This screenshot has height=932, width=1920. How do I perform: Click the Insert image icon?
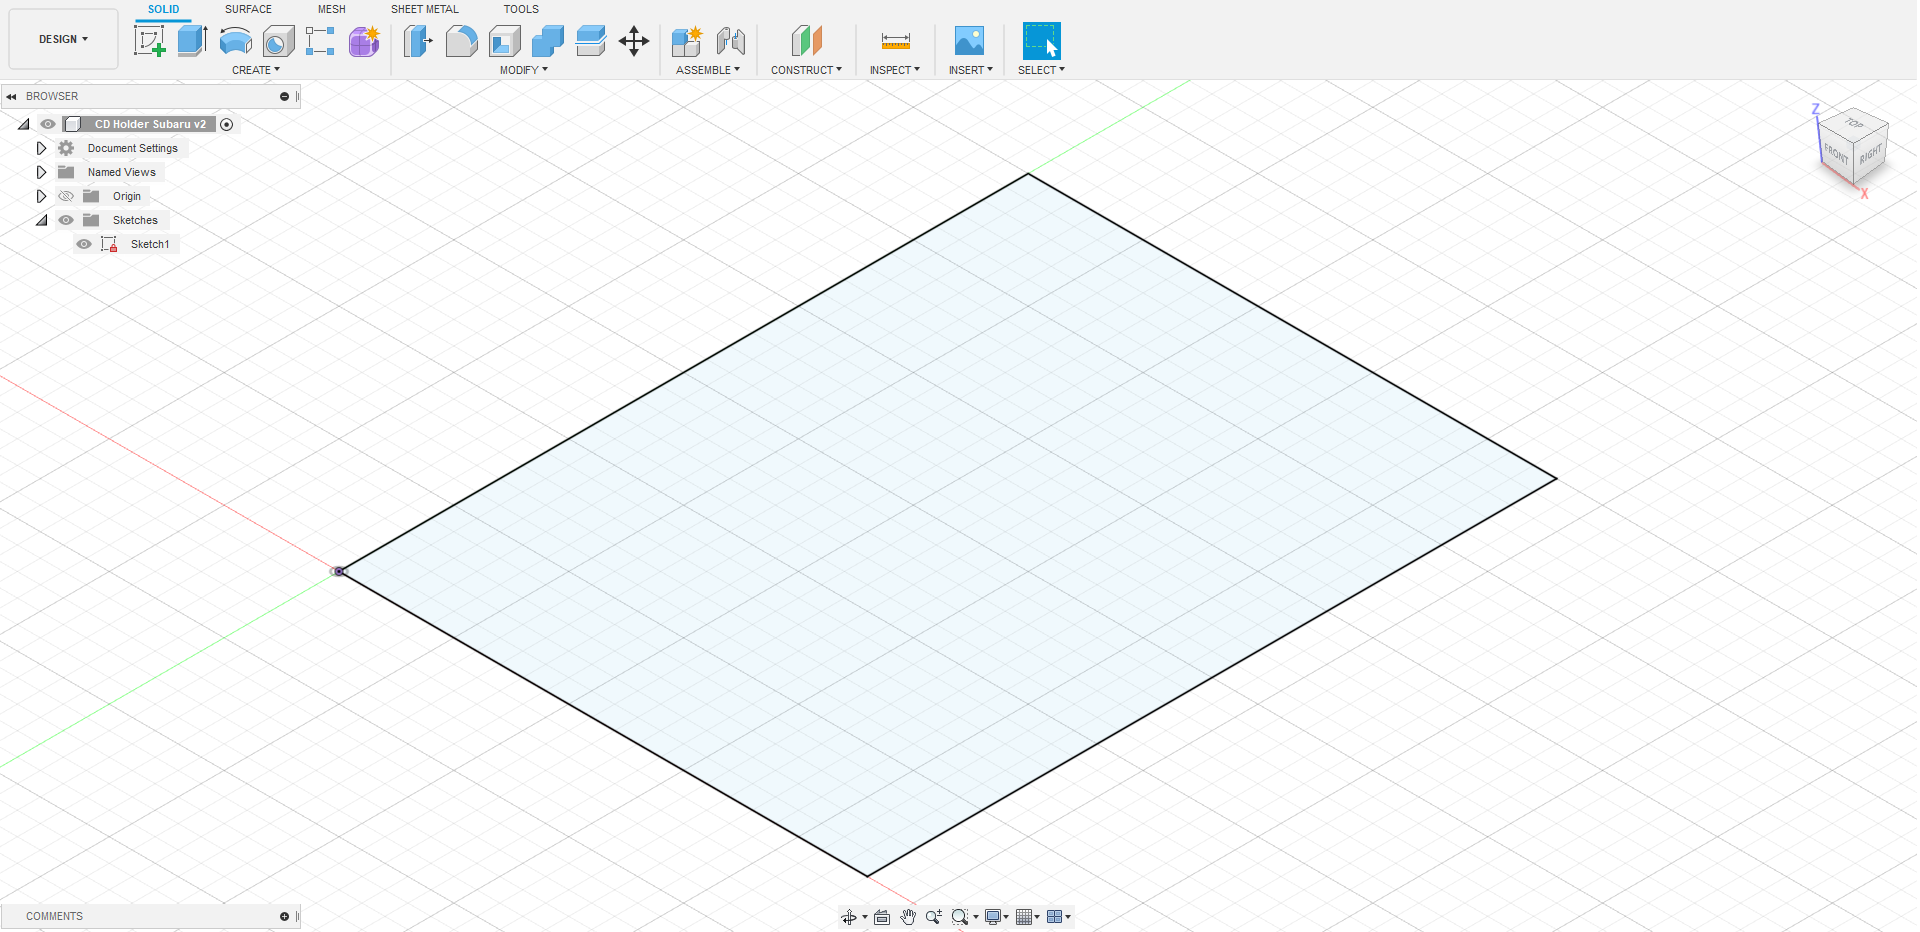click(969, 41)
